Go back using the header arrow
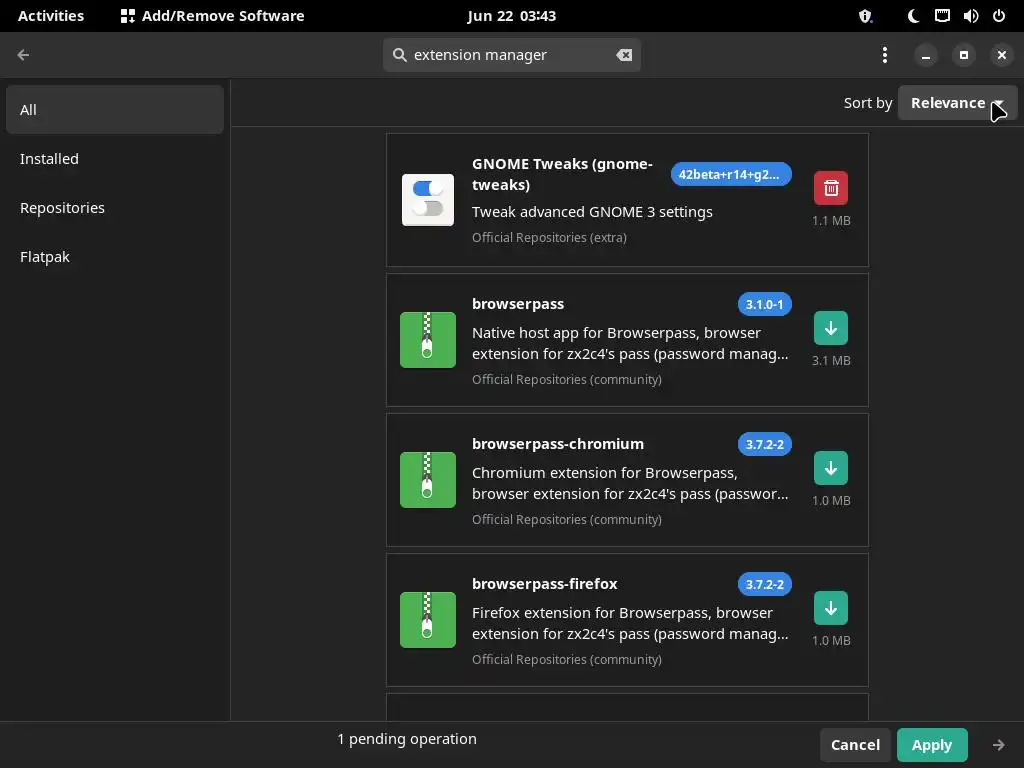Image resolution: width=1024 pixels, height=768 pixels. 24,55
